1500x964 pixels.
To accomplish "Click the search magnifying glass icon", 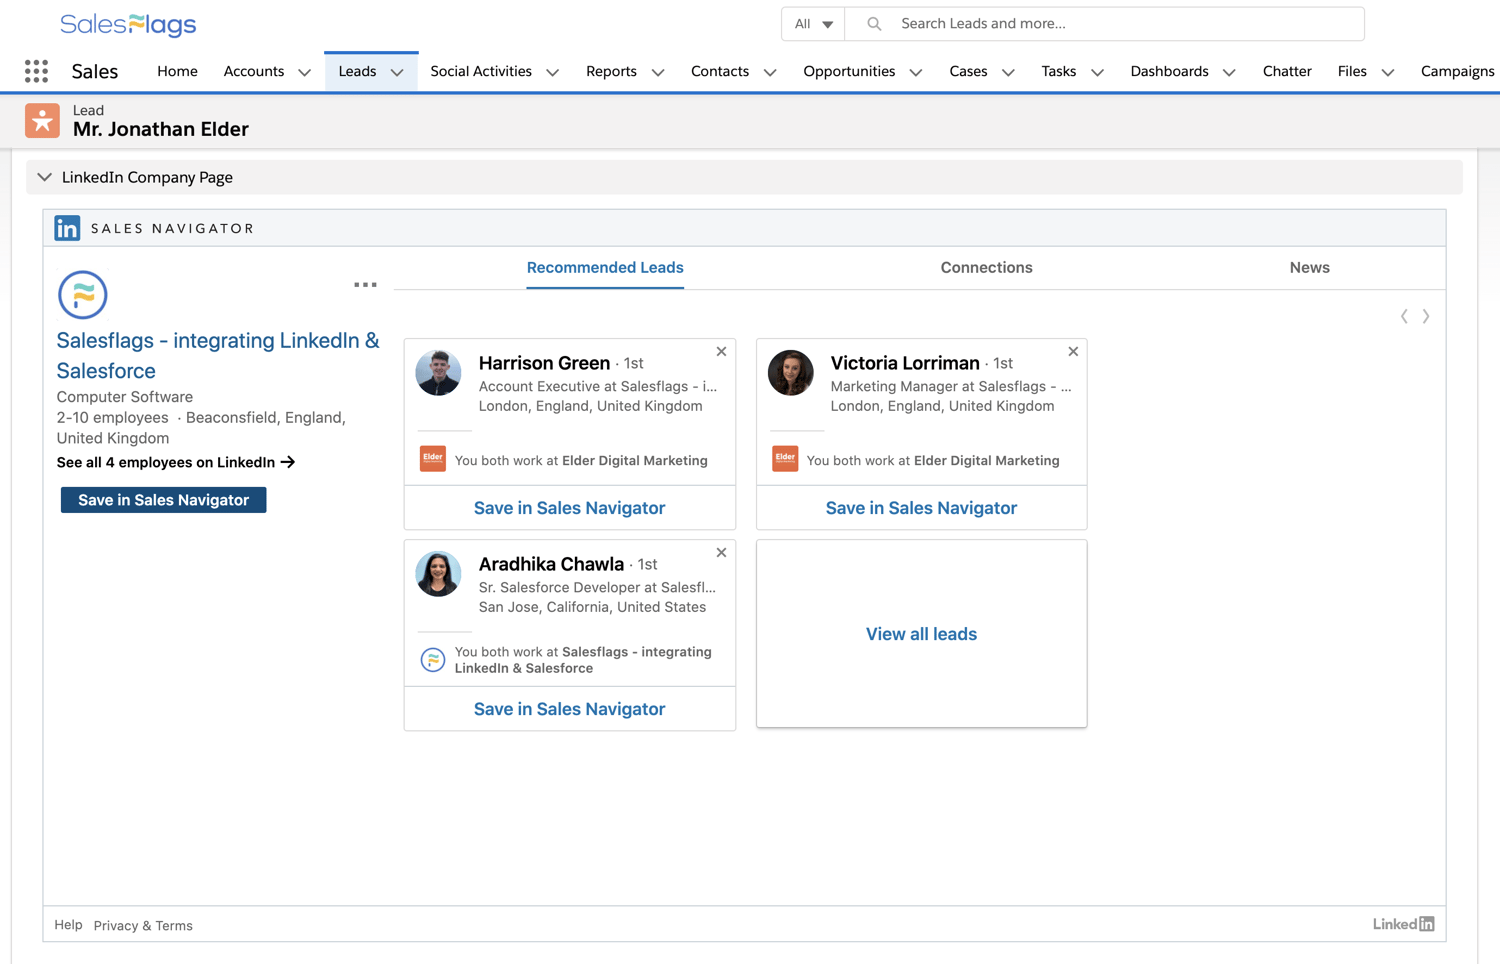I will [871, 23].
